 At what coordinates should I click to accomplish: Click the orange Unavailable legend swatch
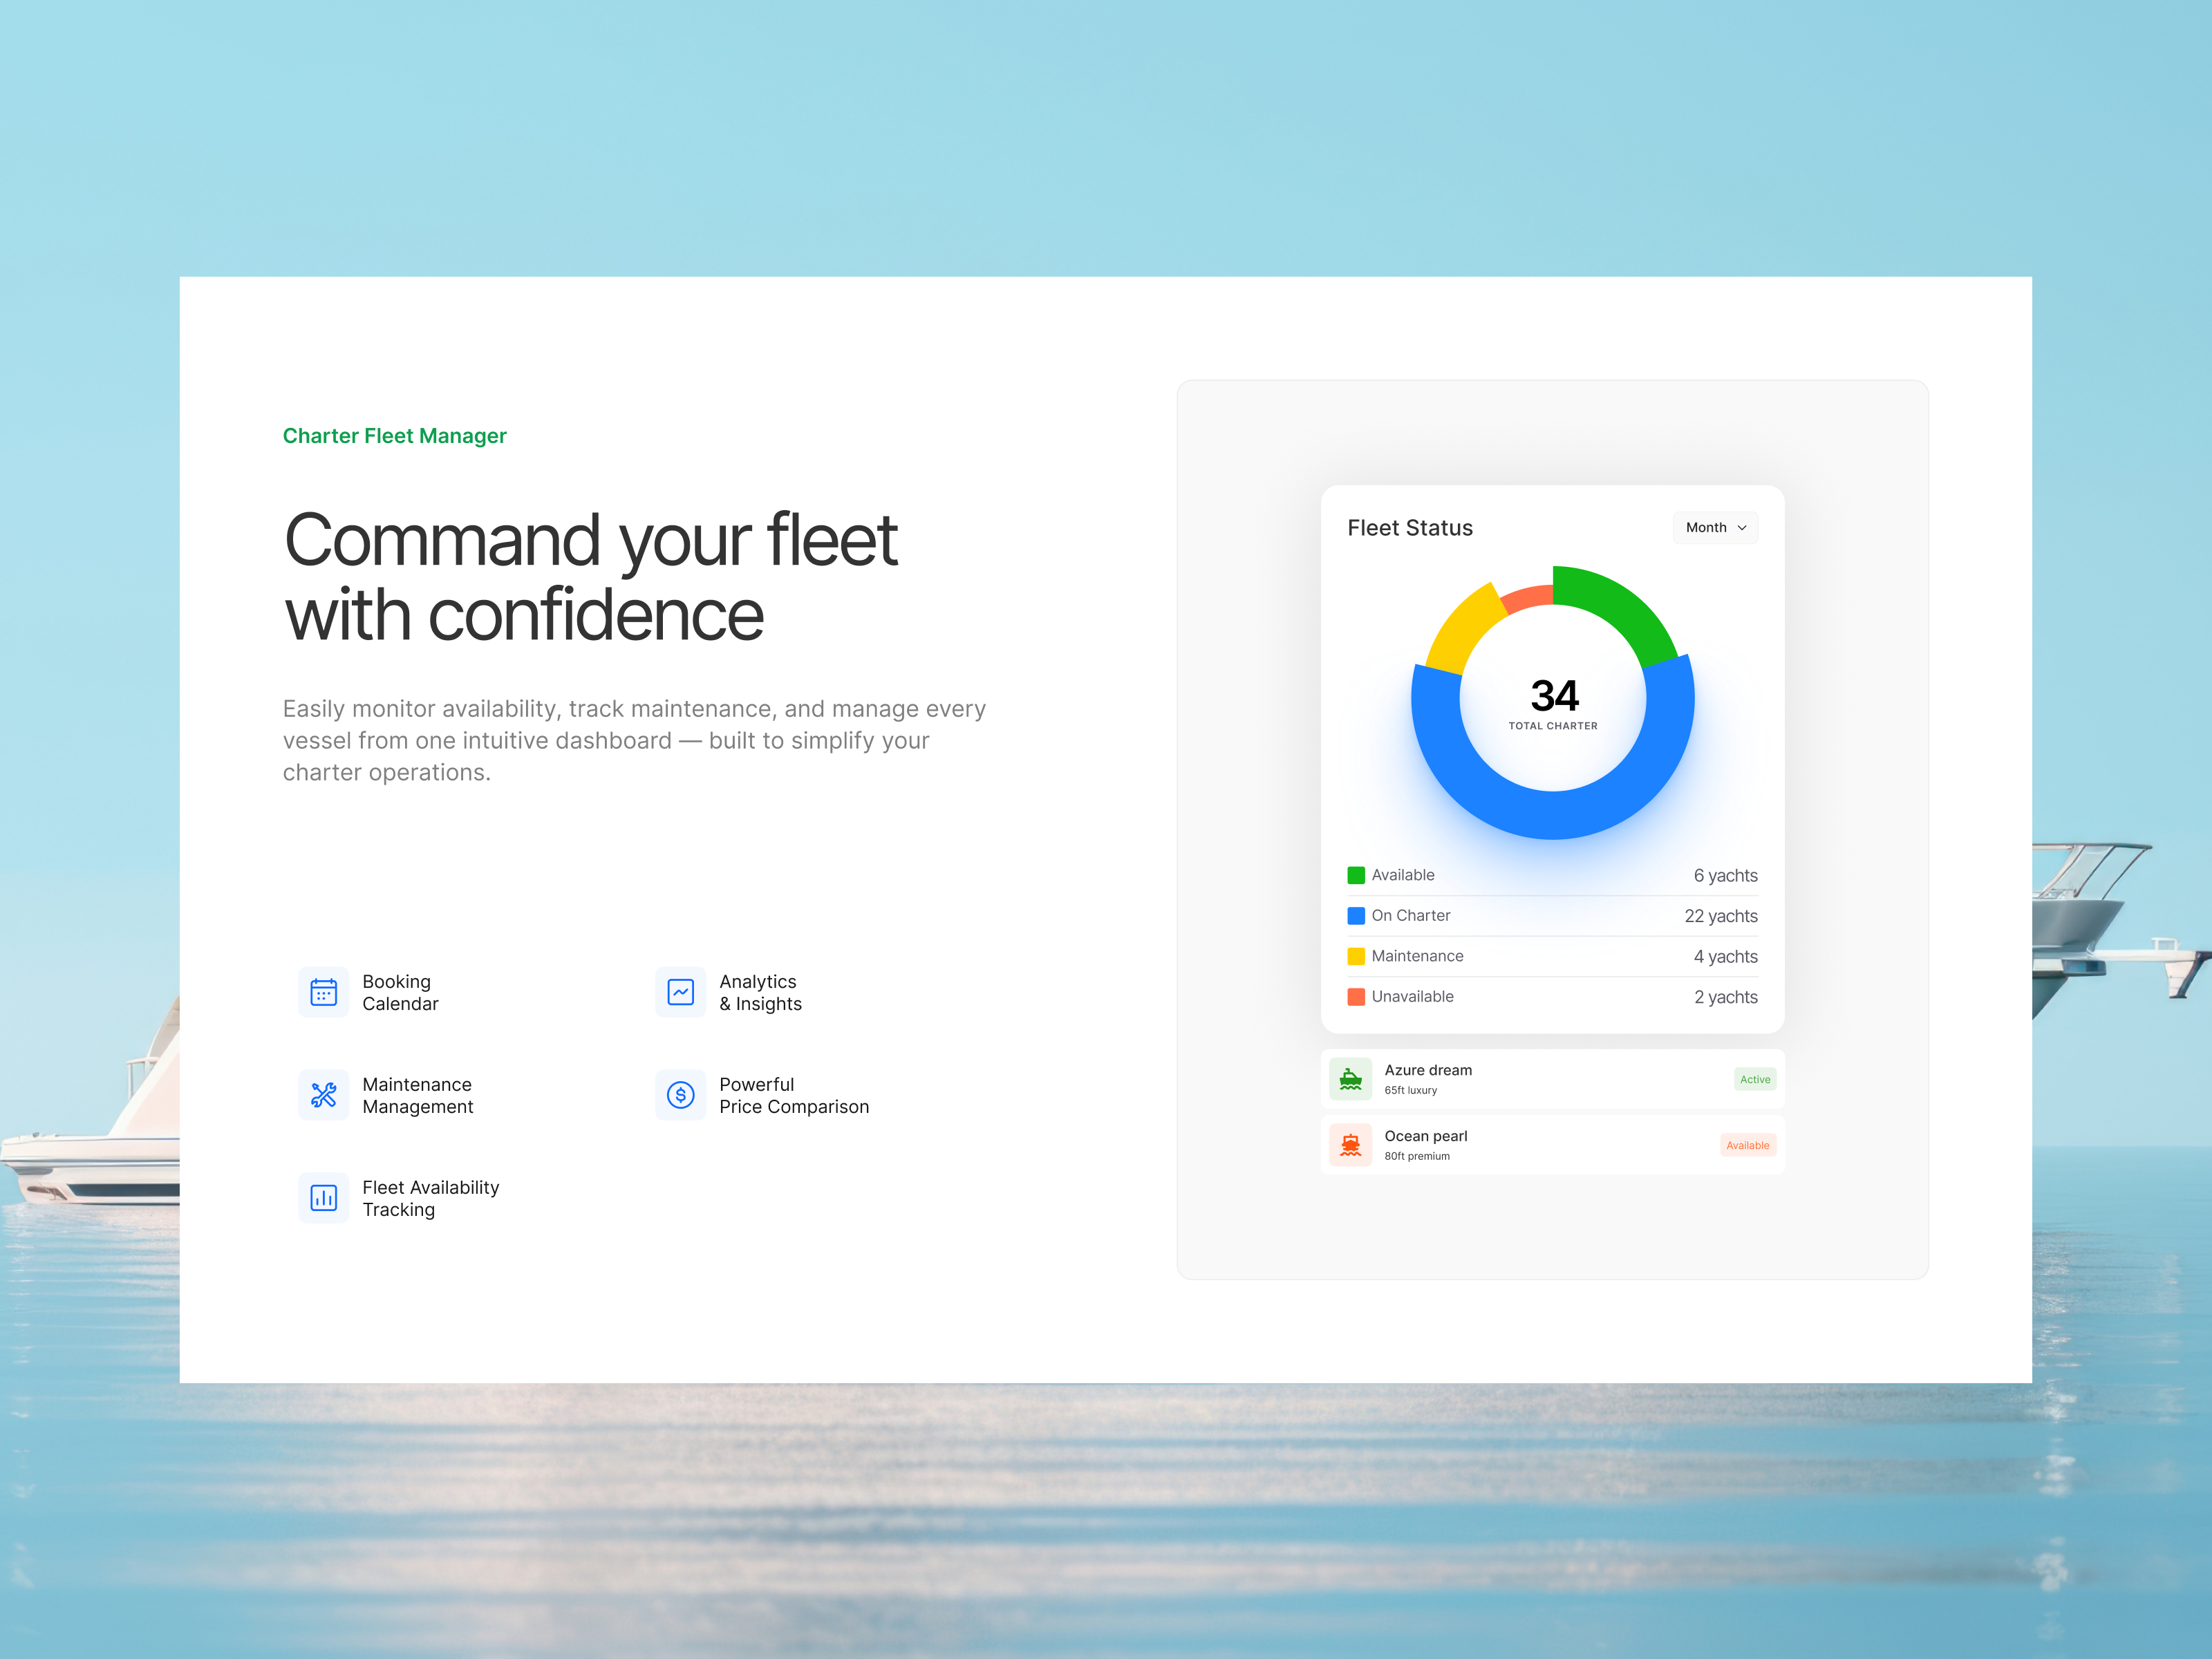1356,997
